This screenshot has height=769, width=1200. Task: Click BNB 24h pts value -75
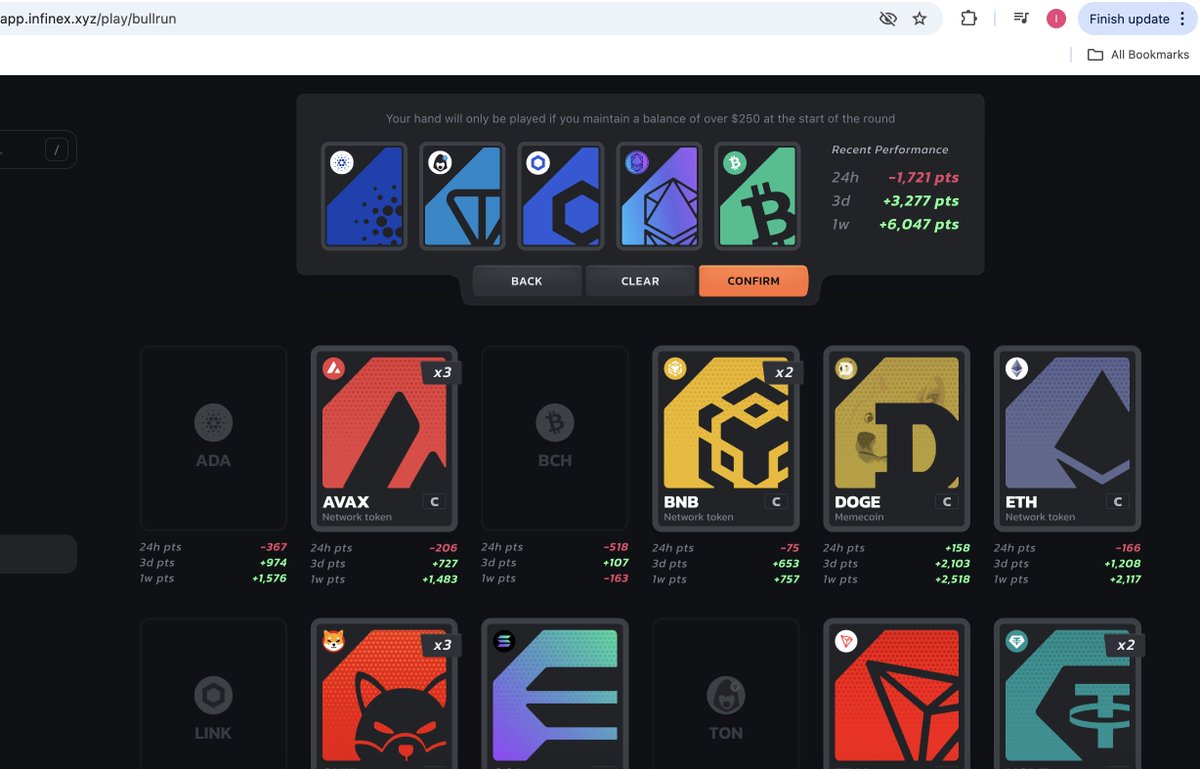(x=790, y=548)
